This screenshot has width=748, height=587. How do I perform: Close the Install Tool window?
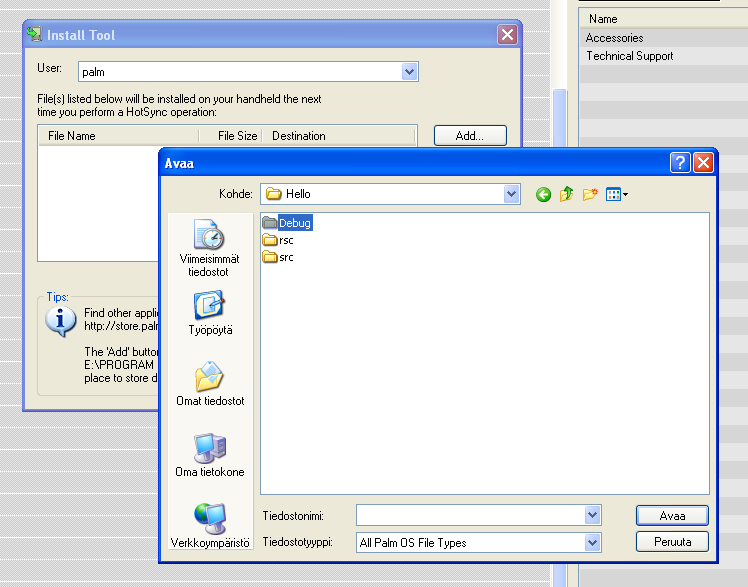(507, 34)
